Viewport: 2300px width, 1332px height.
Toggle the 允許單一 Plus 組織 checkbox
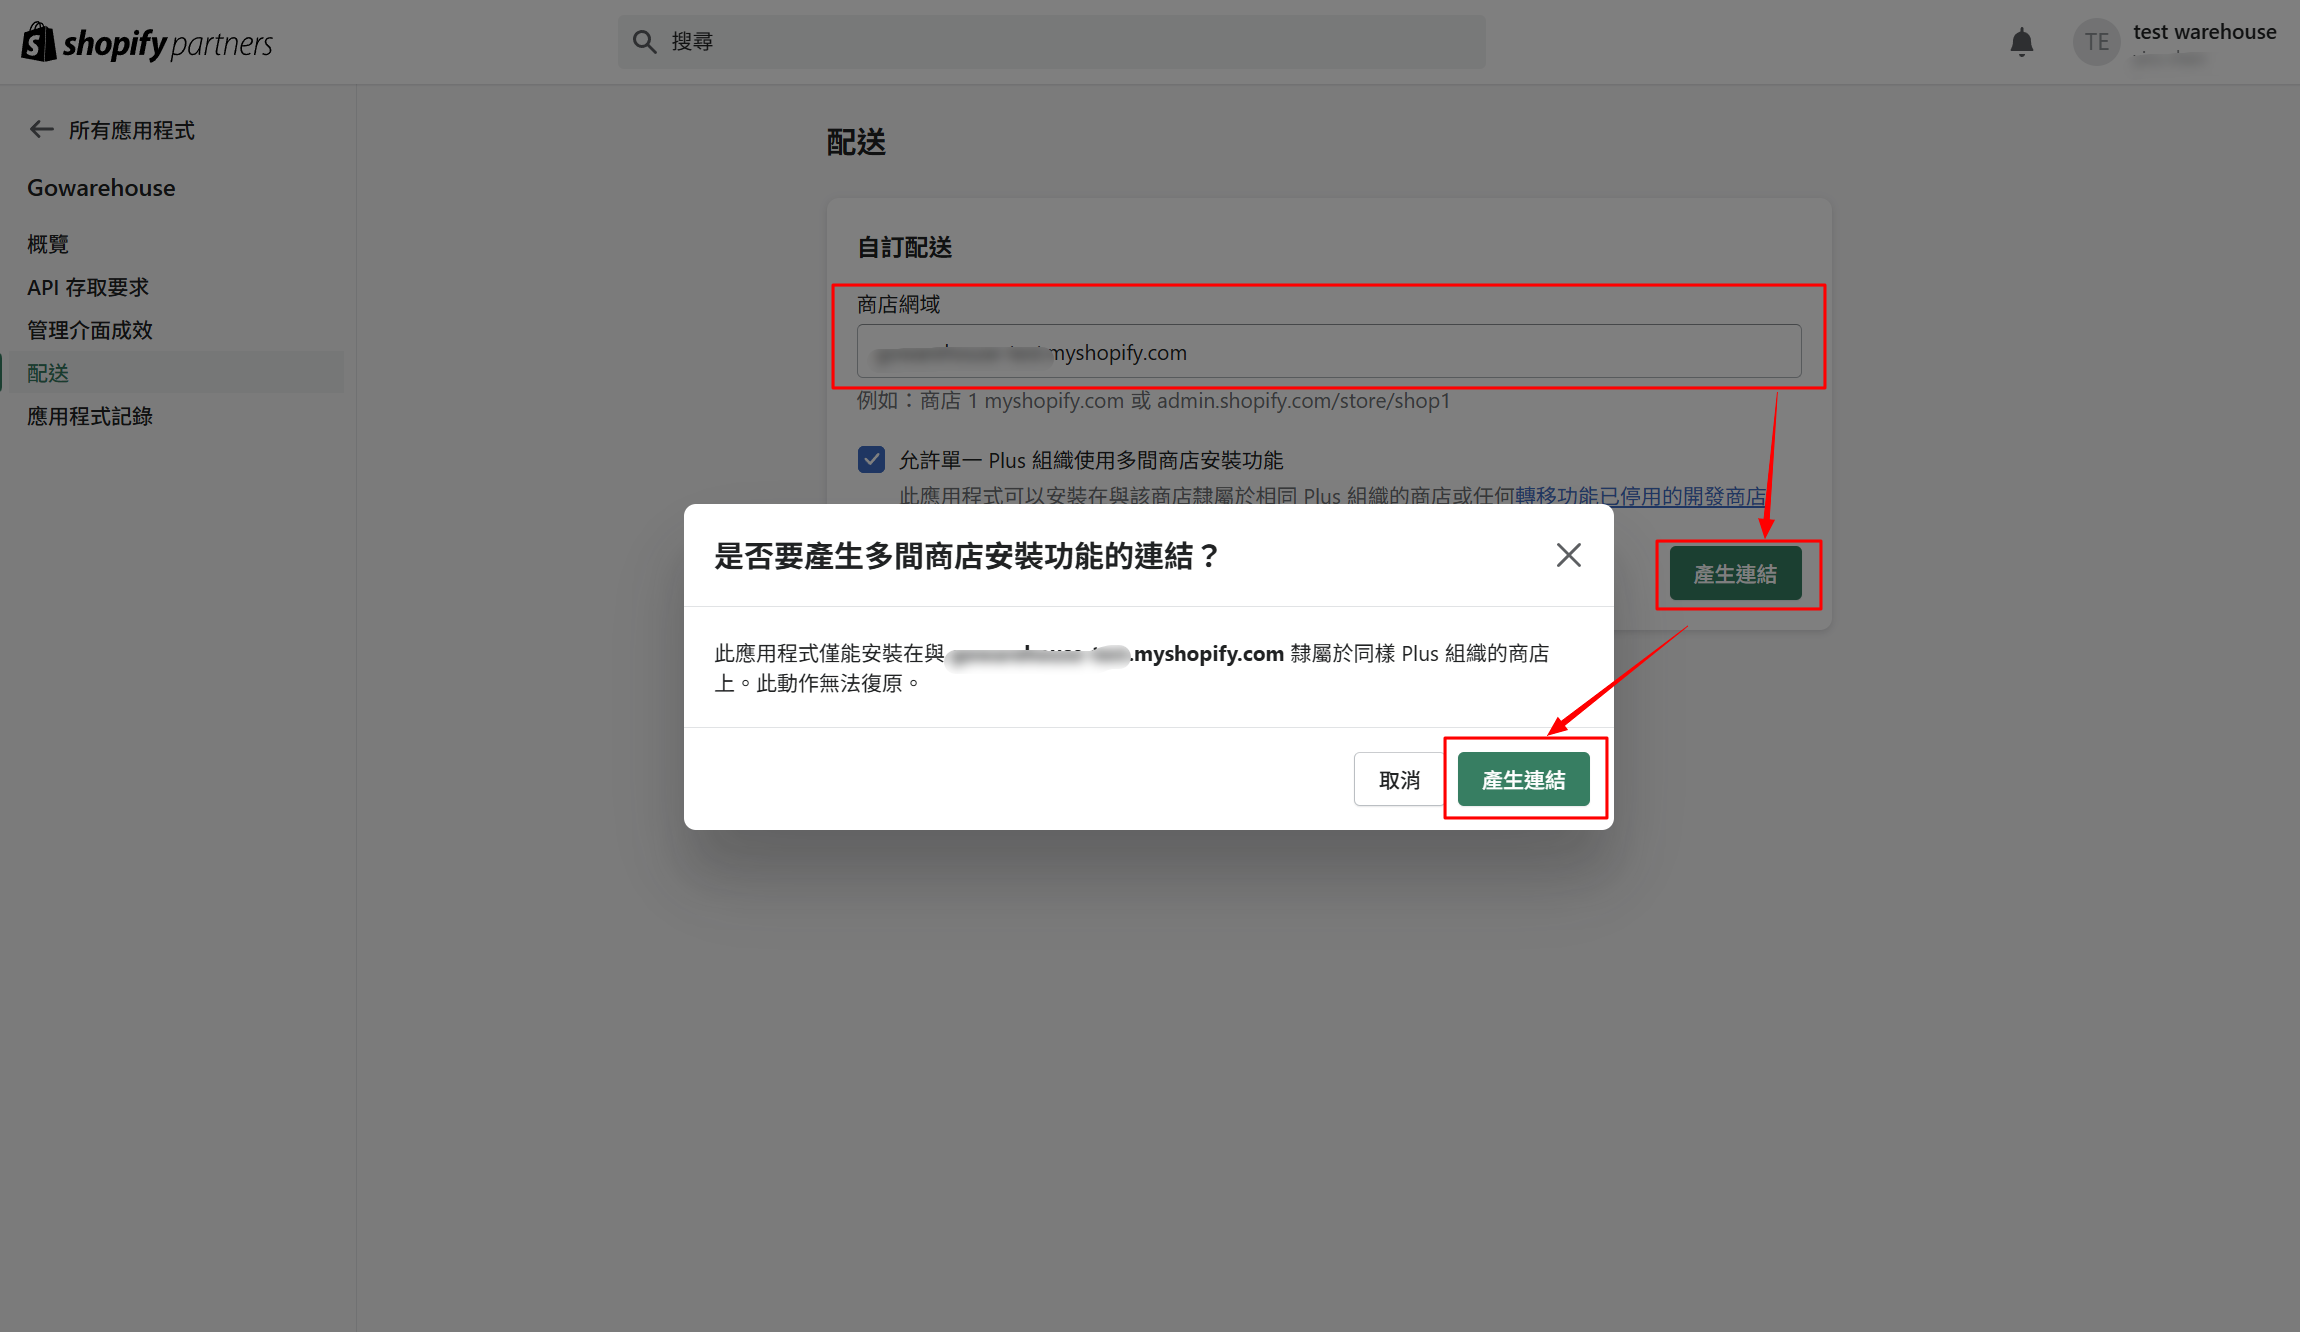click(871, 460)
